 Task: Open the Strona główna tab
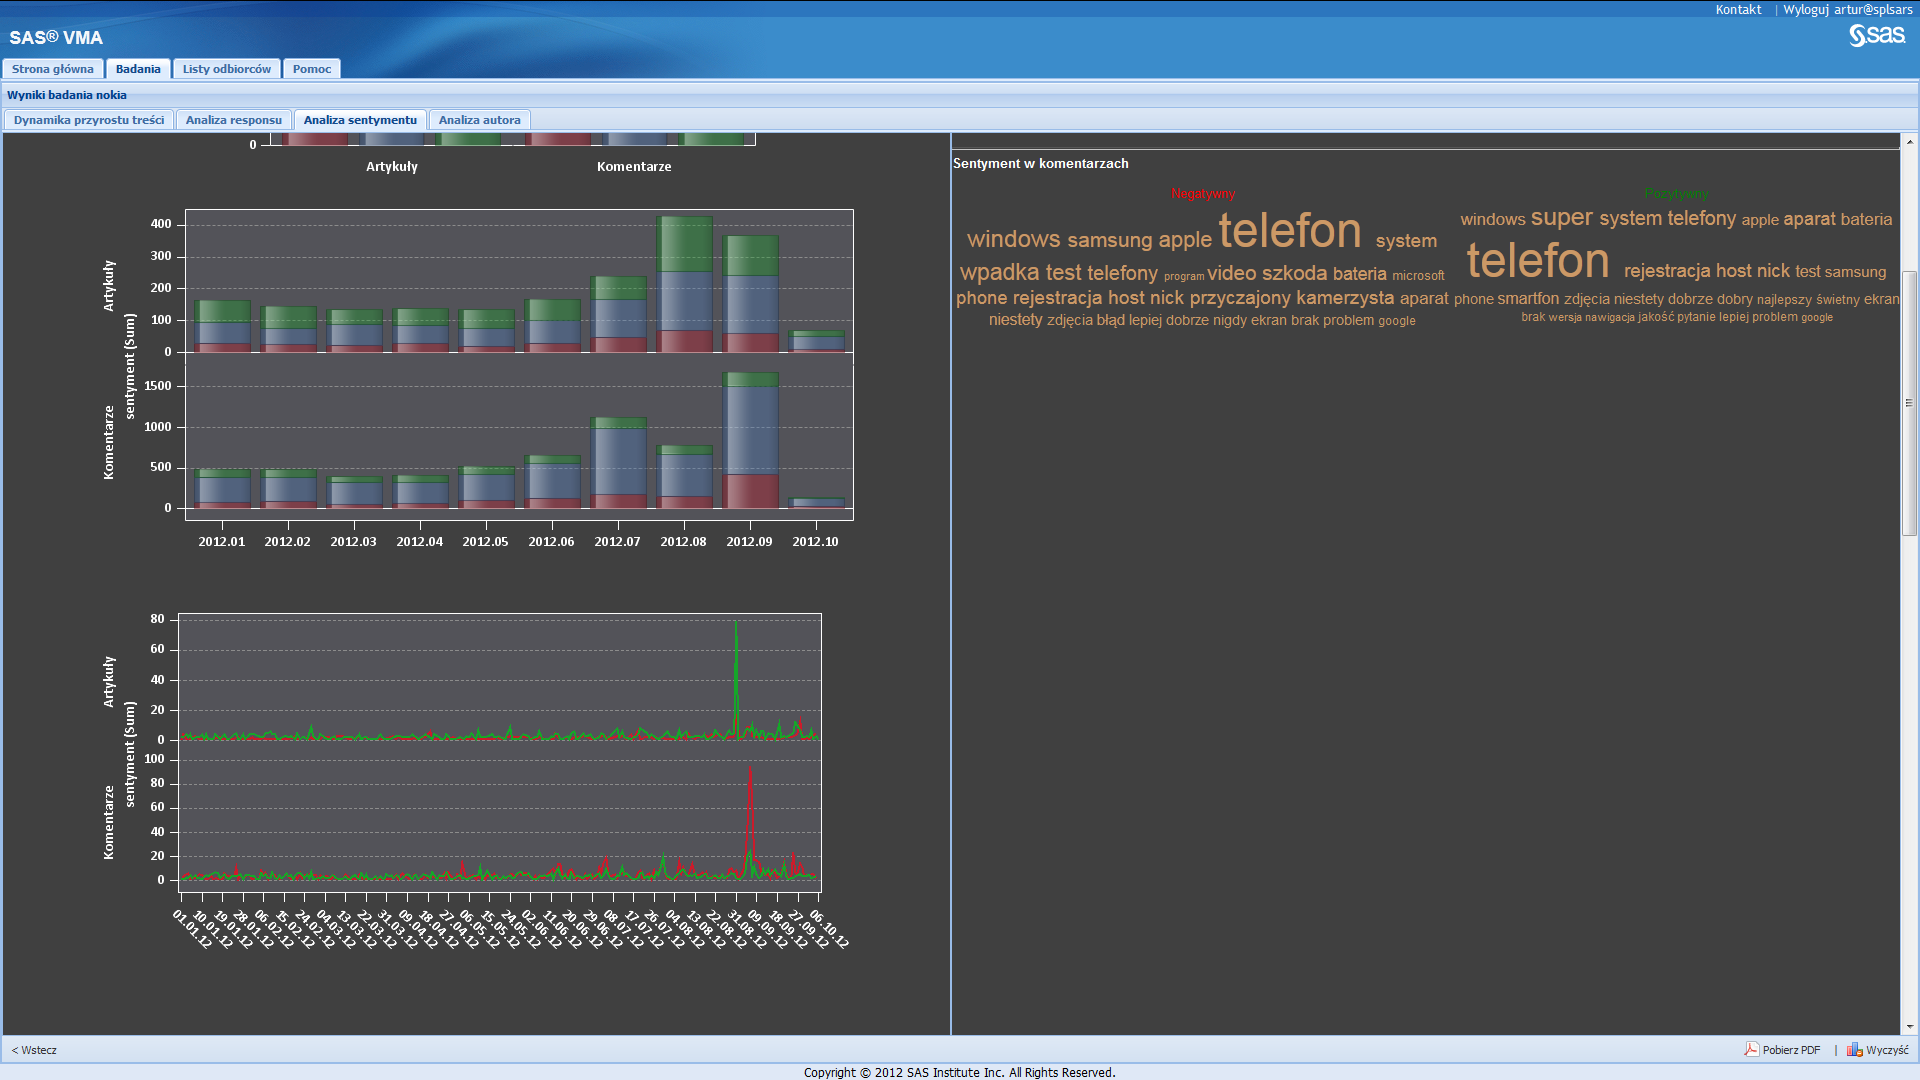tap(53, 69)
